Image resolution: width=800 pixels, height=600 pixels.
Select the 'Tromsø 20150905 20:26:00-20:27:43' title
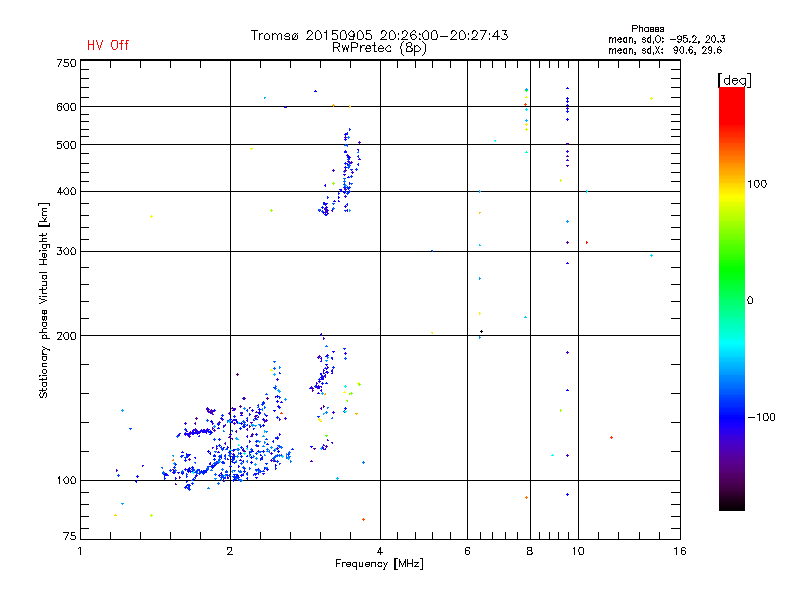(x=379, y=35)
